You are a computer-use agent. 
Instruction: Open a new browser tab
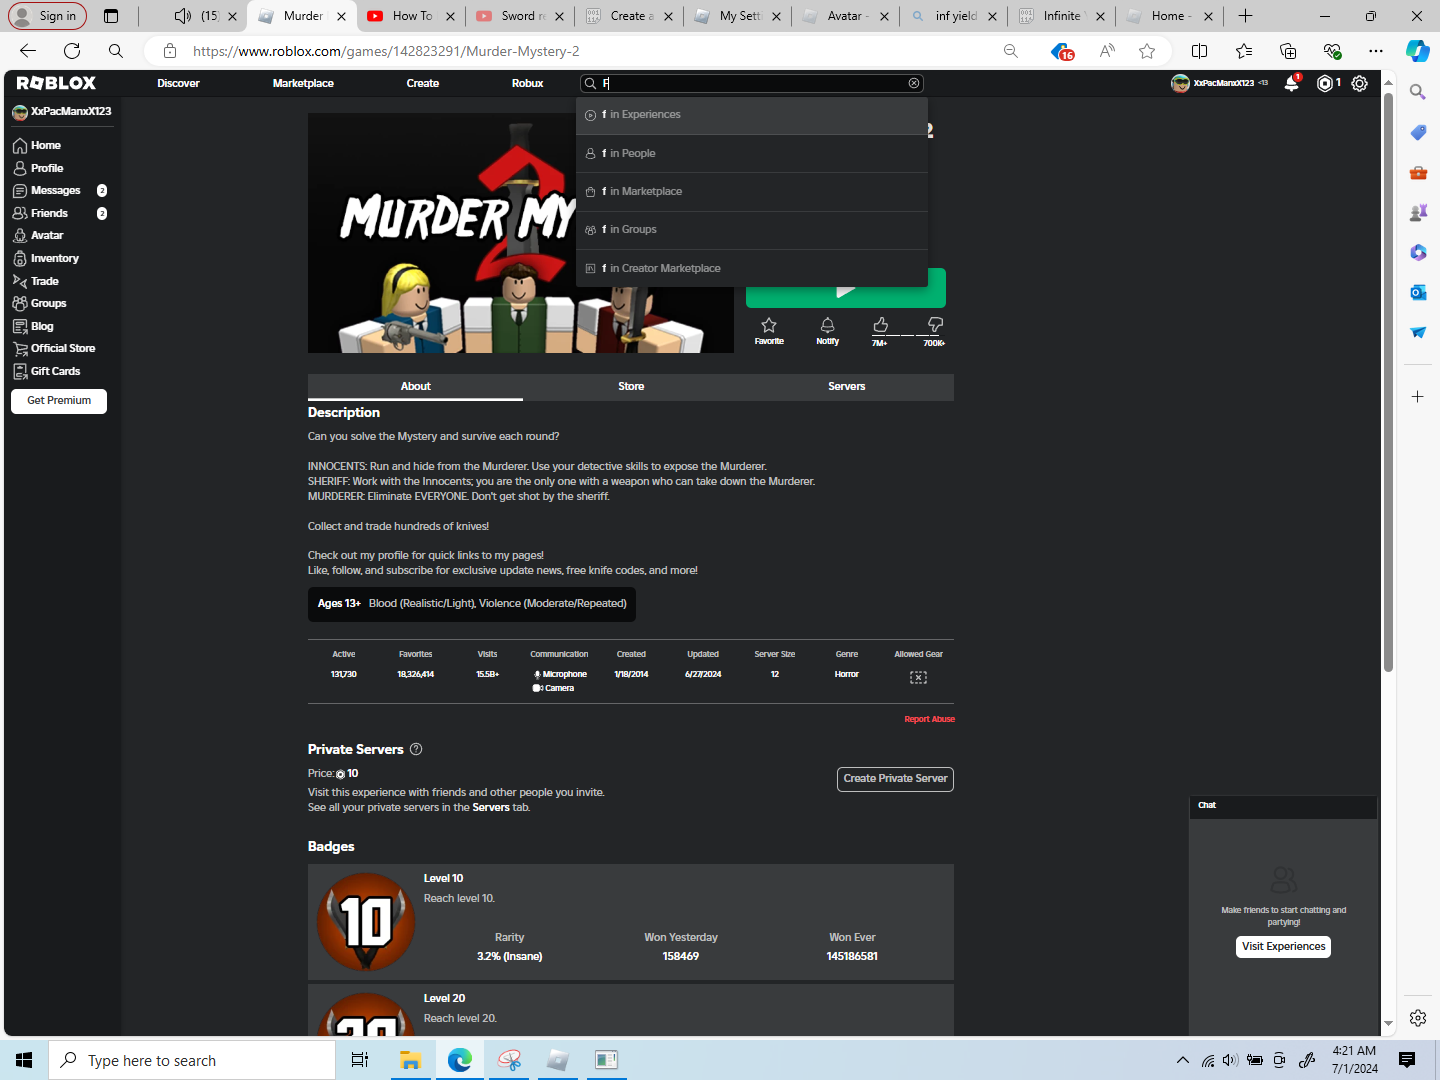(x=1245, y=16)
